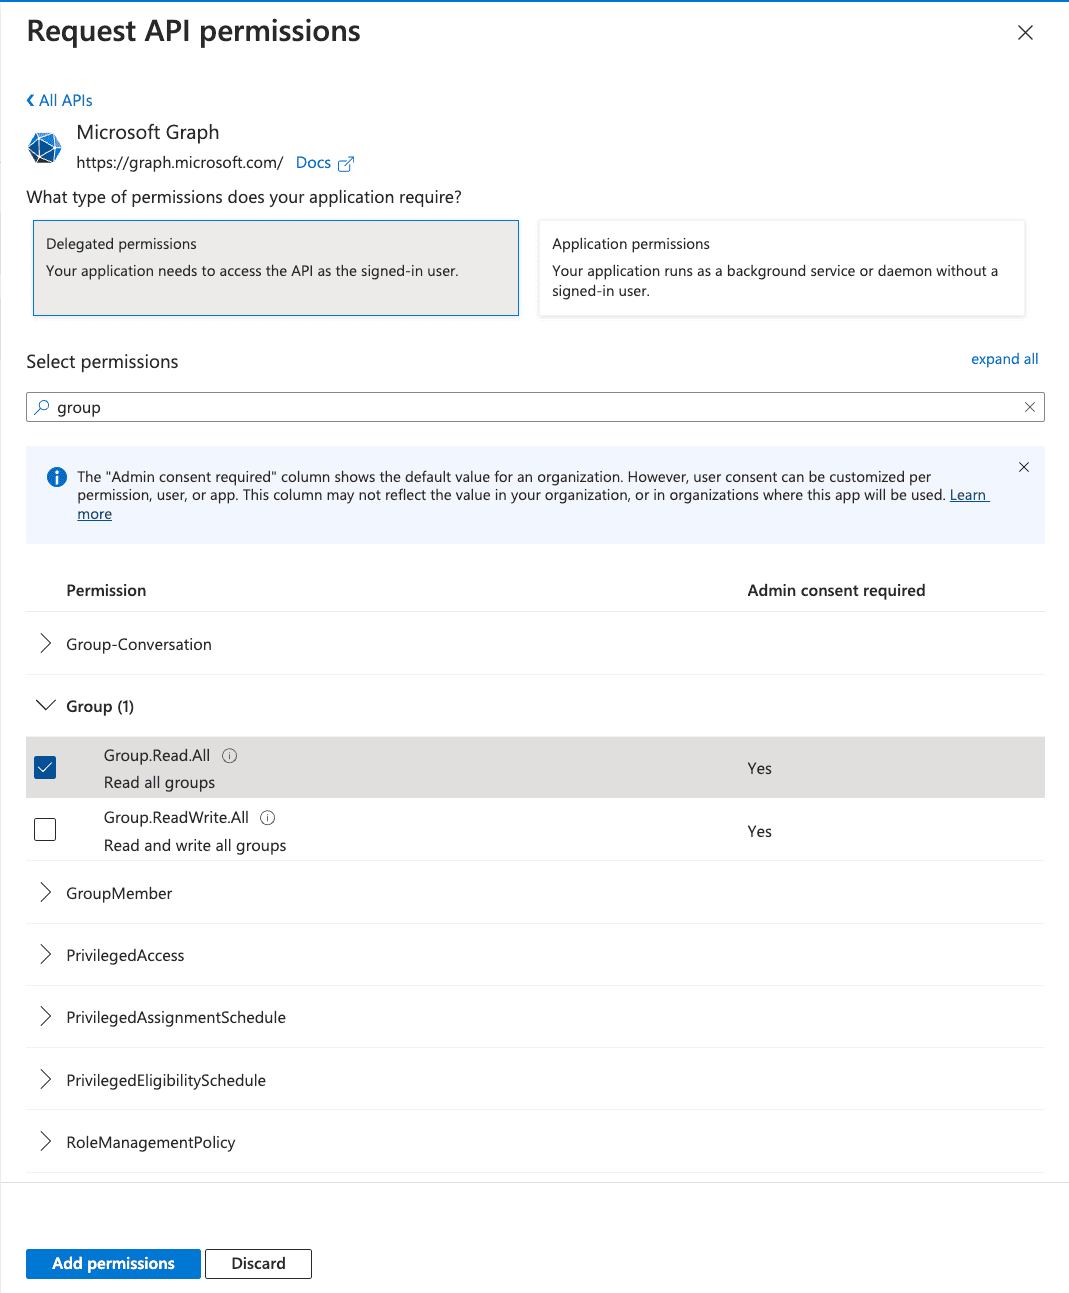
Task: Click the search magnifier icon
Action: [42, 407]
